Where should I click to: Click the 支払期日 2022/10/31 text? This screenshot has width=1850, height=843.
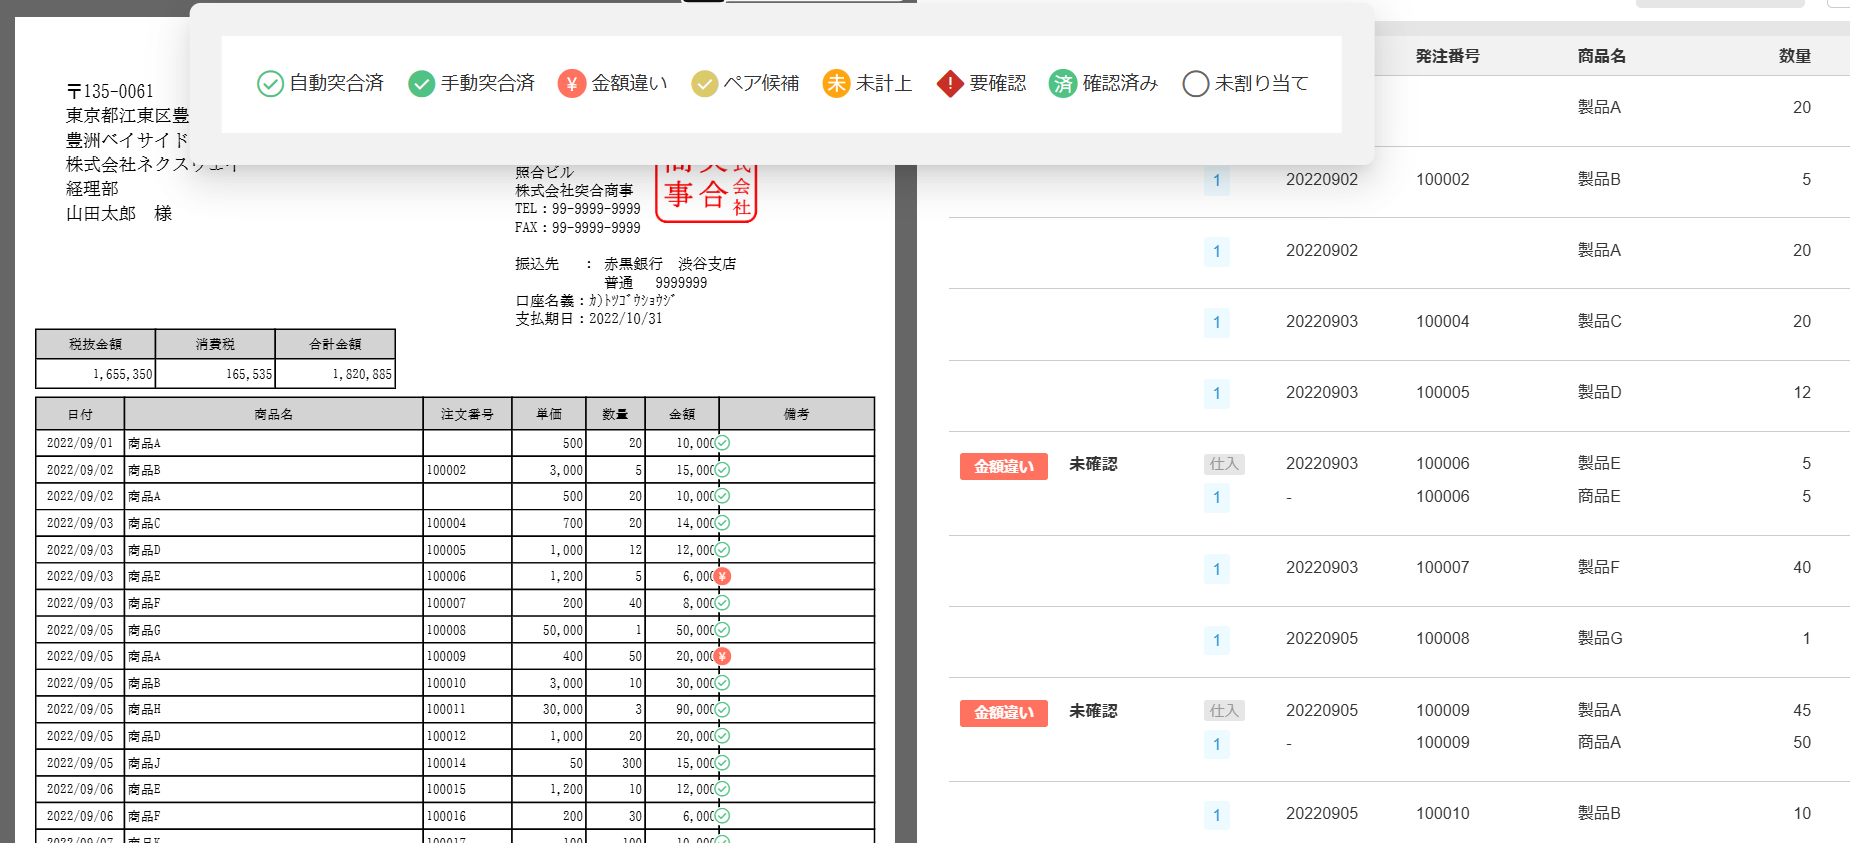click(x=589, y=319)
